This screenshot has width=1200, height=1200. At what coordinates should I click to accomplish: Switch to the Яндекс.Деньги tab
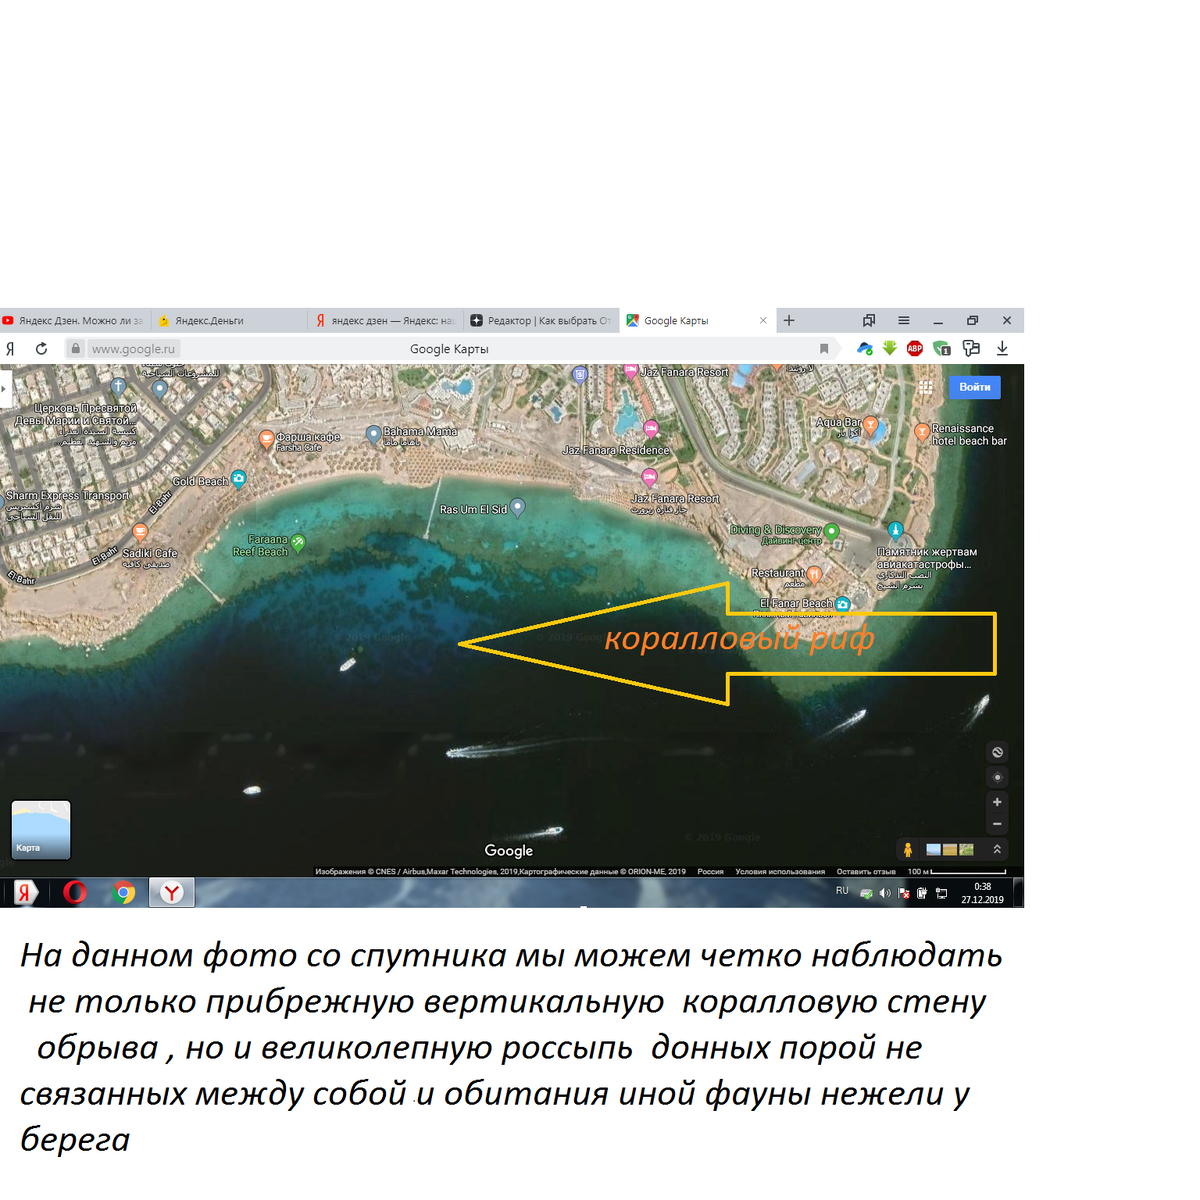[230, 321]
